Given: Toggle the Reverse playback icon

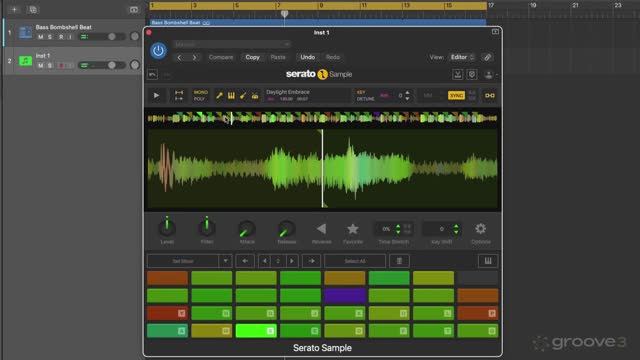Looking at the screenshot, I should pyautogui.click(x=321, y=229).
